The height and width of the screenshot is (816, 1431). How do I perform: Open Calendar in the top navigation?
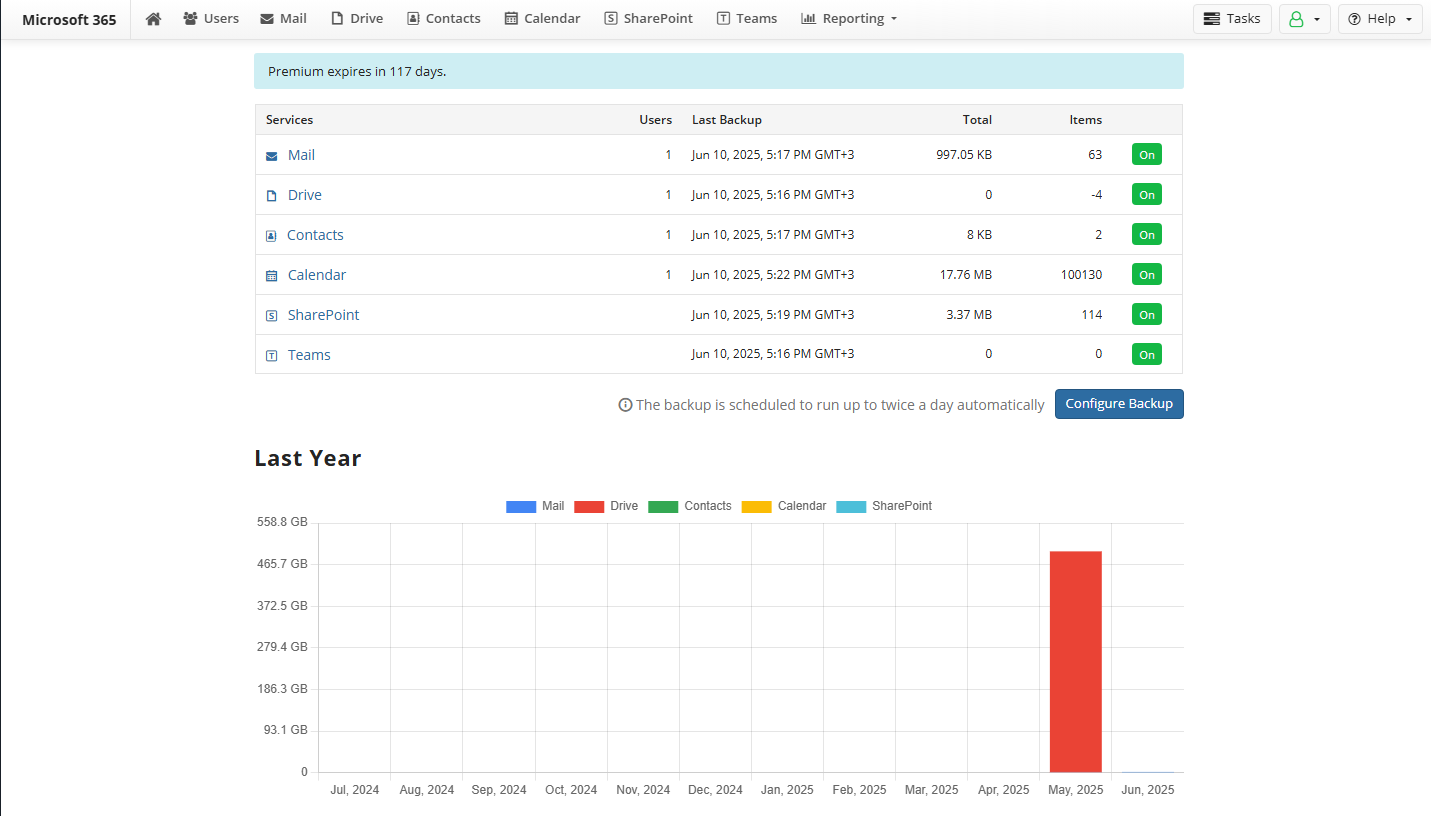[x=542, y=18]
